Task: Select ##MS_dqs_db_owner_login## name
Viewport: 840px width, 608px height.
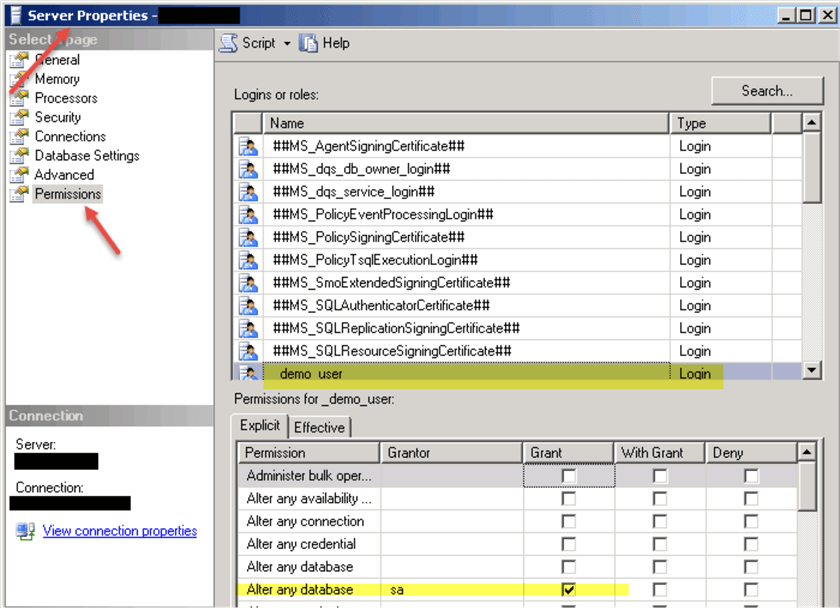Action: 362,169
